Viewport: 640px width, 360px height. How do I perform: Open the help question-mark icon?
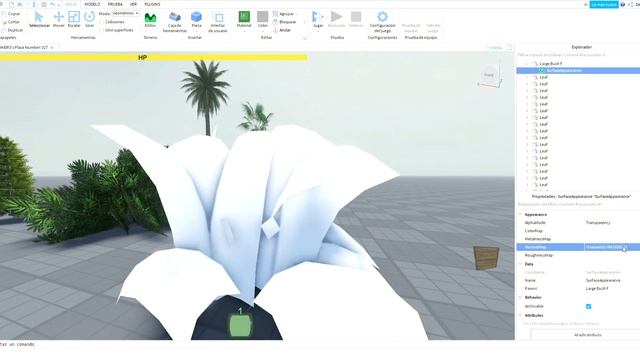pyautogui.click(x=623, y=4)
